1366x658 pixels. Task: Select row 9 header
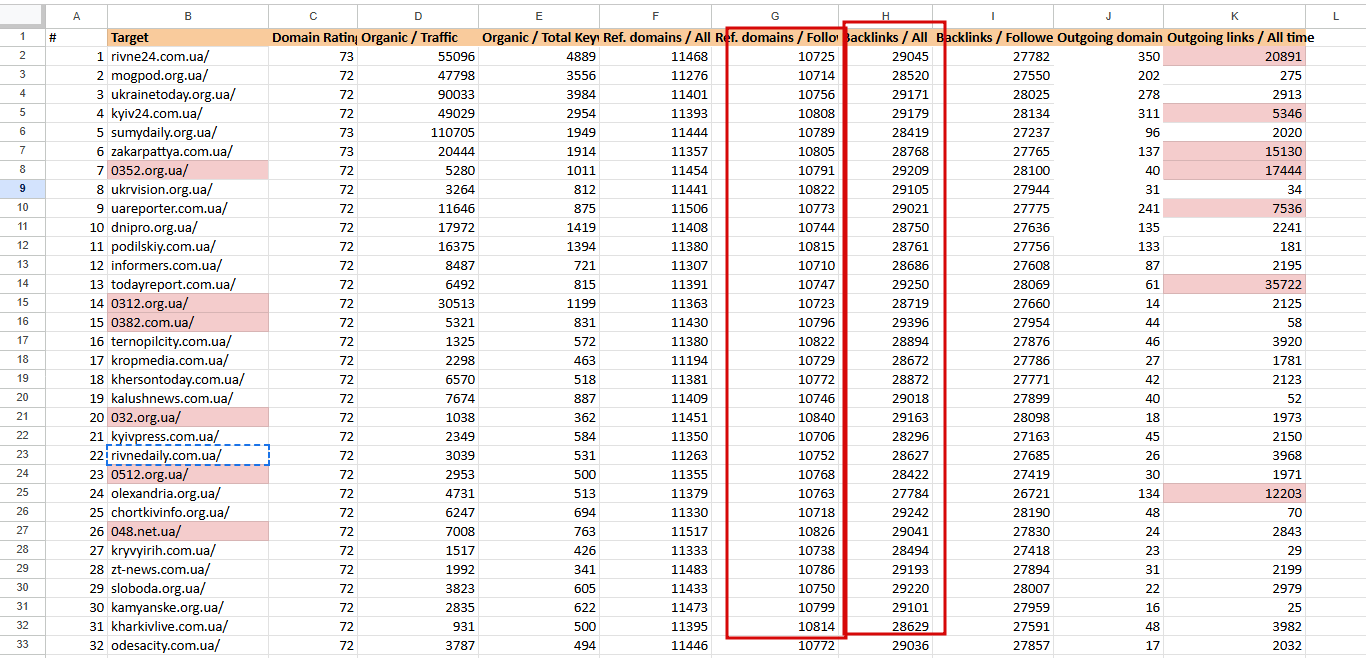[22, 189]
